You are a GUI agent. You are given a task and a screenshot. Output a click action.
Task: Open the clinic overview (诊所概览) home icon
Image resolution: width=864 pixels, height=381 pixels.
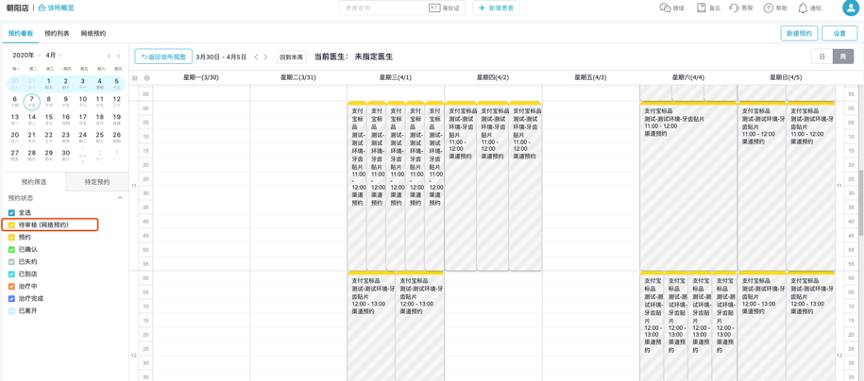(x=42, y=8)
